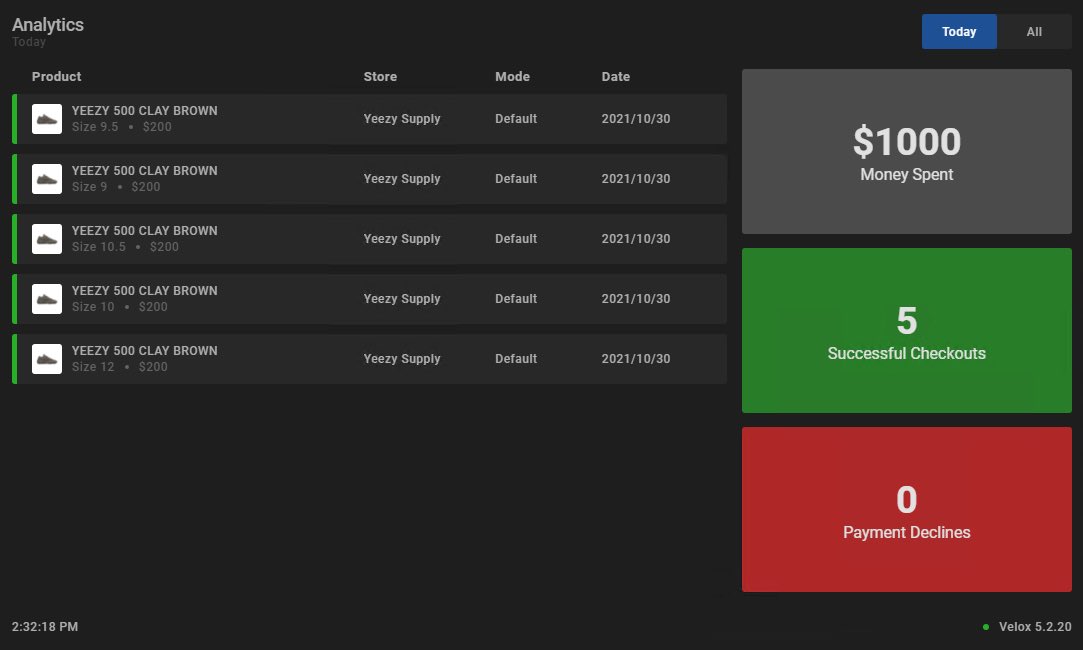Viewport: 1083px width, 650px height.
Task: Select YEEZY 500 CLAY BROWN title, Size 9.5
Action: tap(144, 111)
